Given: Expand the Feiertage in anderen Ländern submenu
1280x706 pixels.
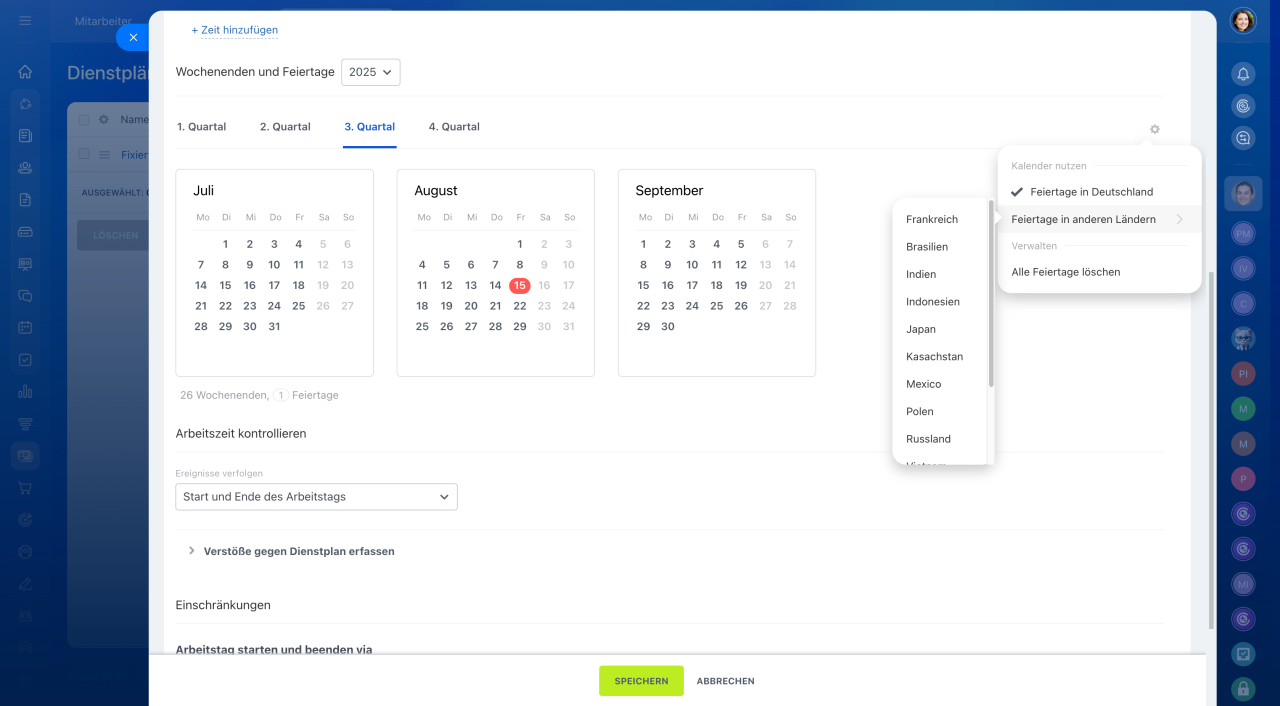Looking at the screenshot, I should pos(1099,219).
